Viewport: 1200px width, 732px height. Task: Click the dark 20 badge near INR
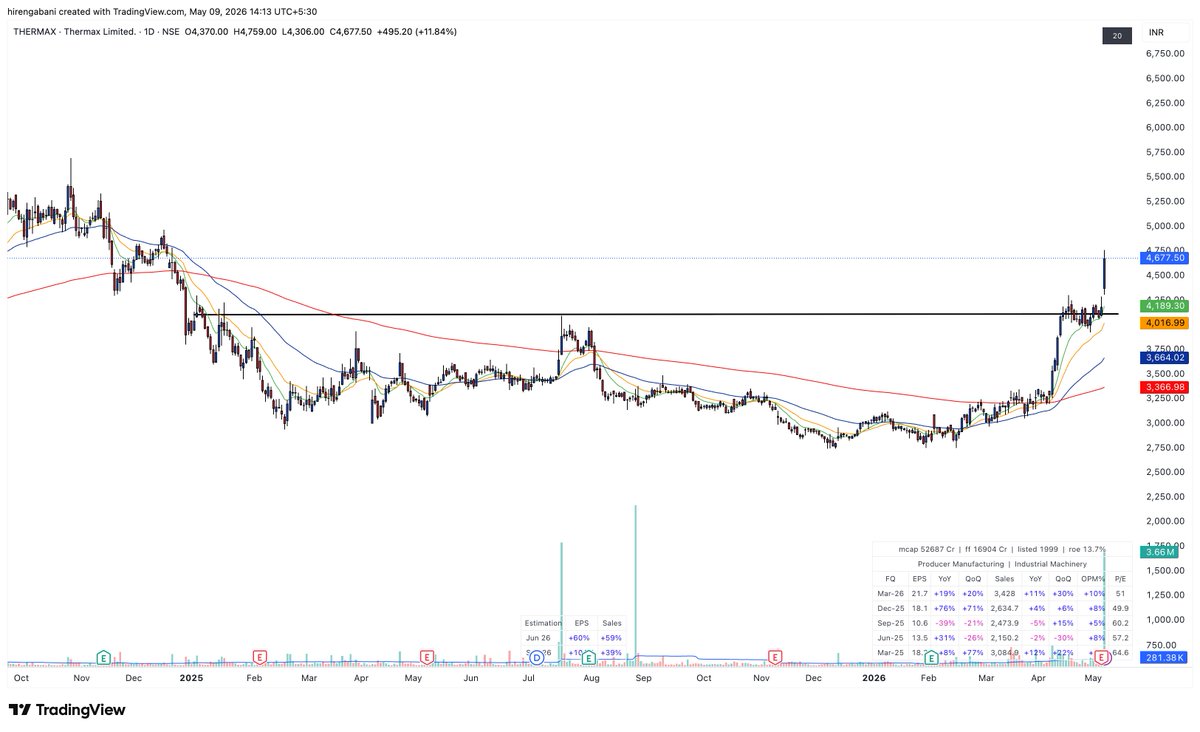(x=1116, y=36)
